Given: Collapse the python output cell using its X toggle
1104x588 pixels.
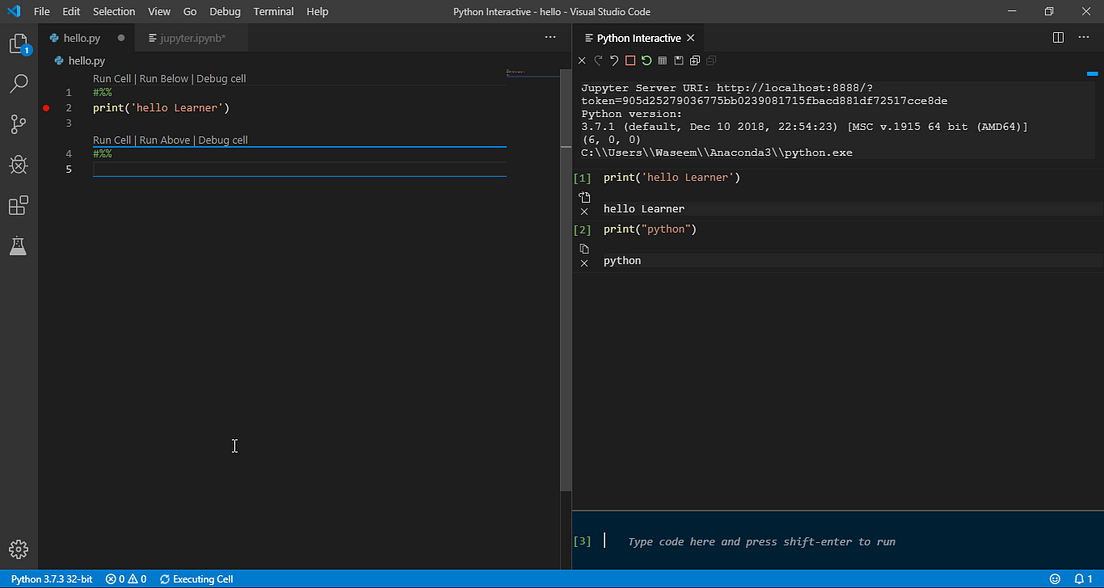Looking at the screenshot, I should [584, 263].
